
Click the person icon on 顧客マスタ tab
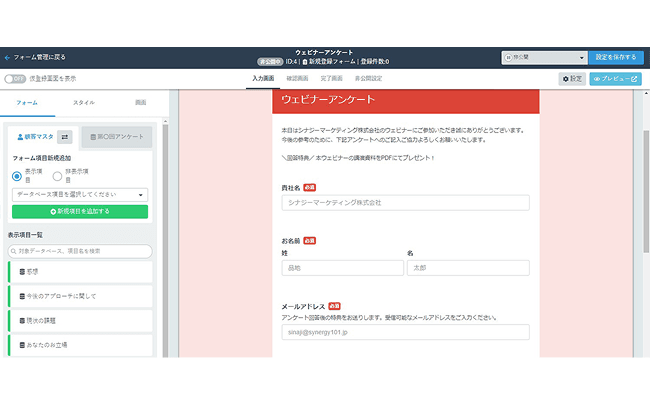click(x=20, y=137)
